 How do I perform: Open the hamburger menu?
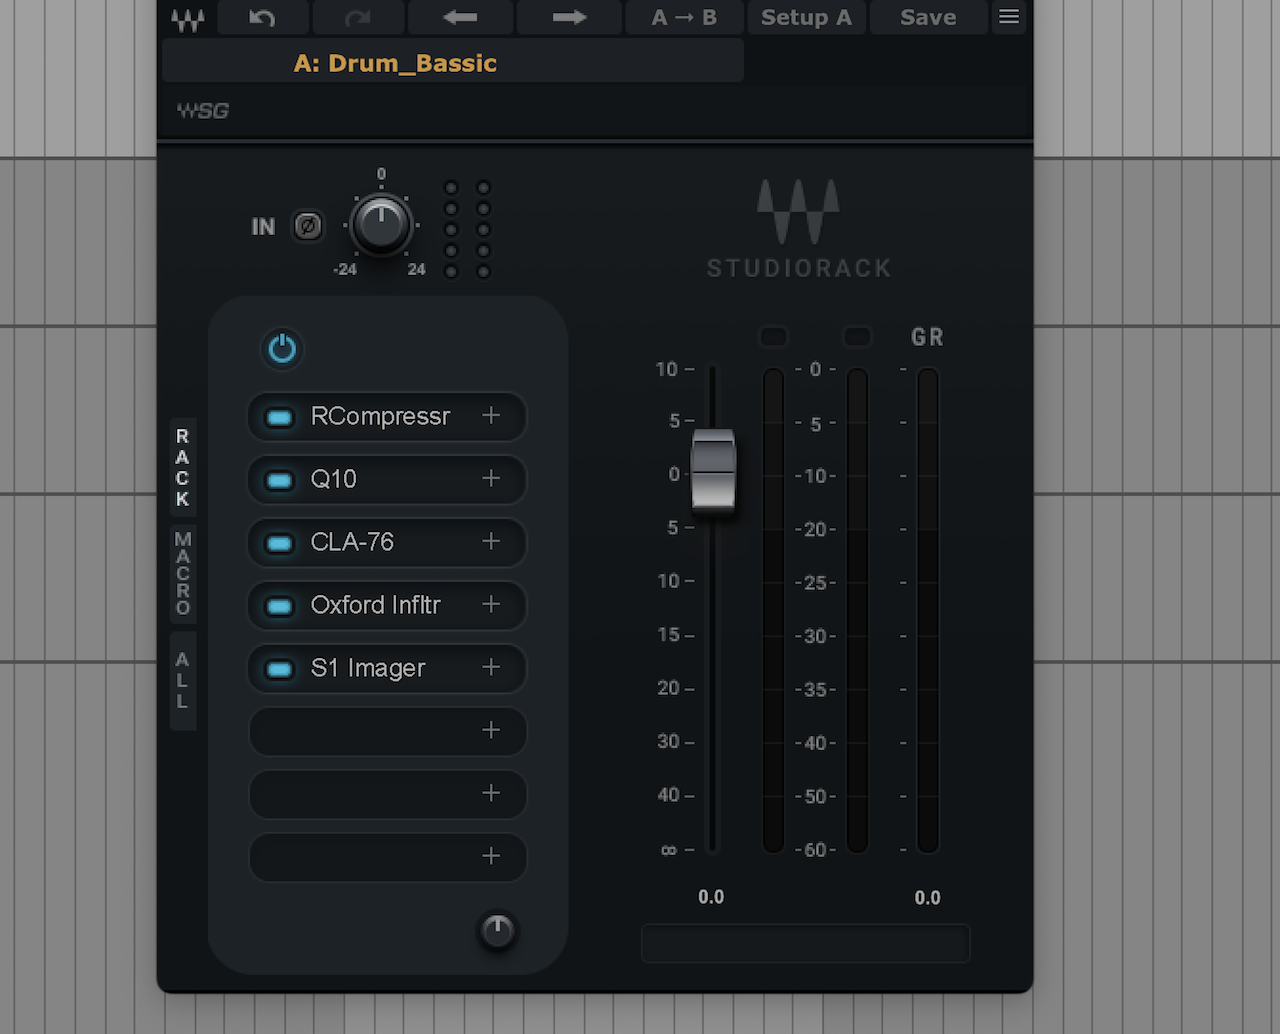(x=1009, y=17)
